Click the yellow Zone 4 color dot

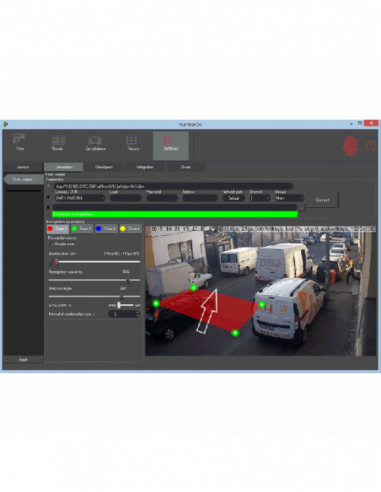click(122, 229)
